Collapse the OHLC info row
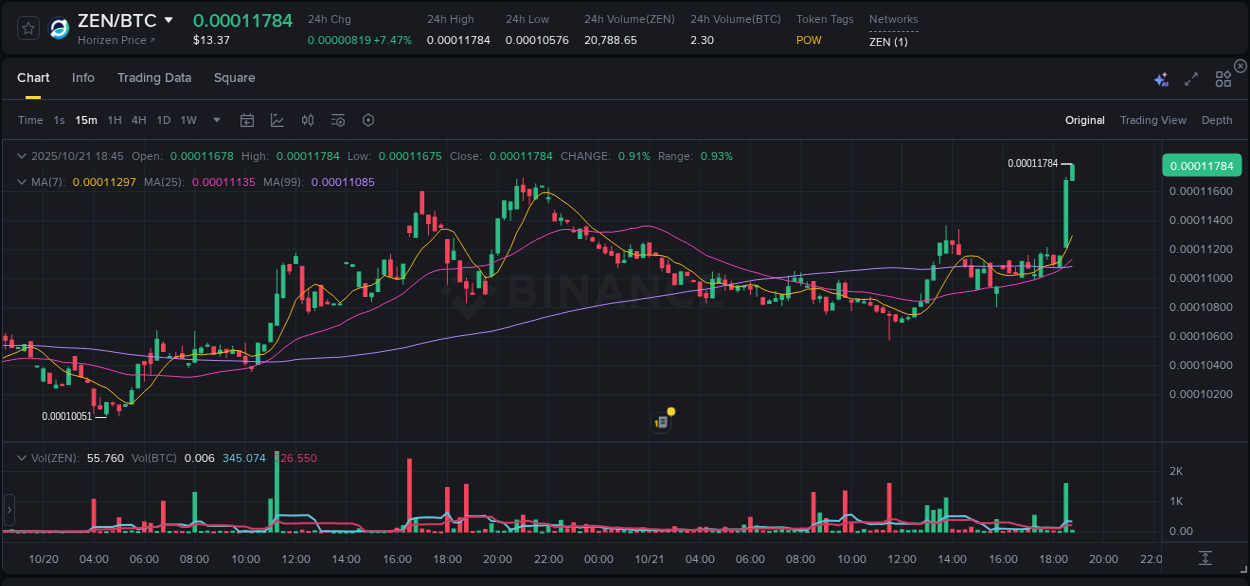Screen dimensions: 1250x586 (22, 156)
